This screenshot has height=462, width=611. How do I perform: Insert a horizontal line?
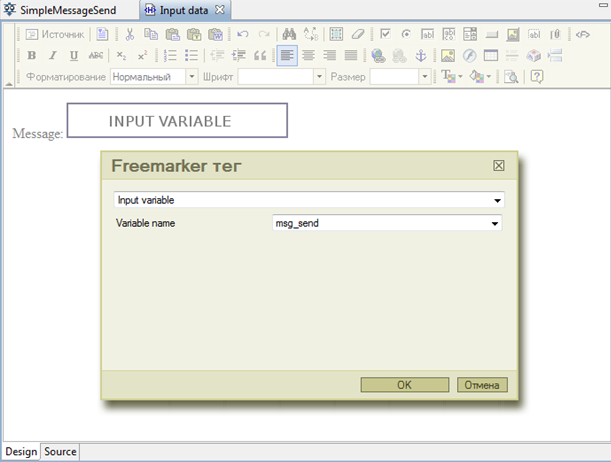512,56
